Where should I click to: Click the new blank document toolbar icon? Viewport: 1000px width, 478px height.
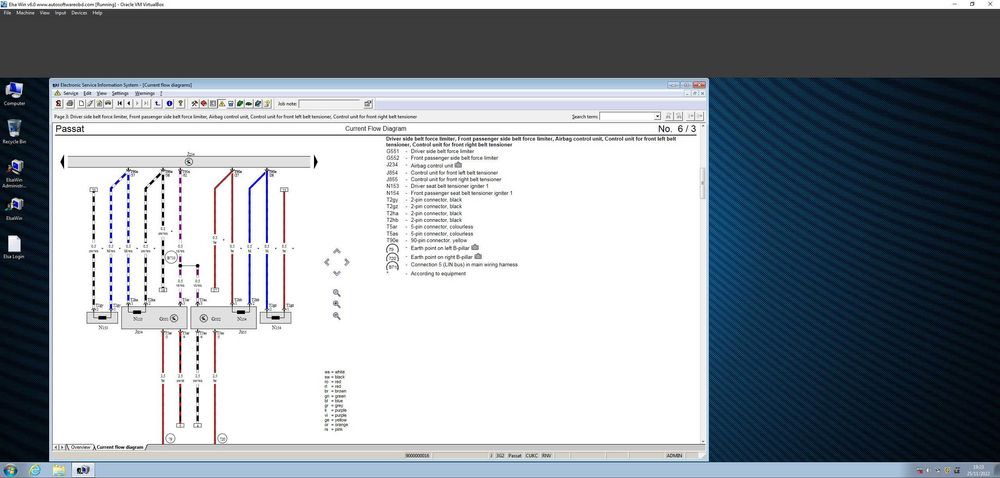click(x=81, y=103)
